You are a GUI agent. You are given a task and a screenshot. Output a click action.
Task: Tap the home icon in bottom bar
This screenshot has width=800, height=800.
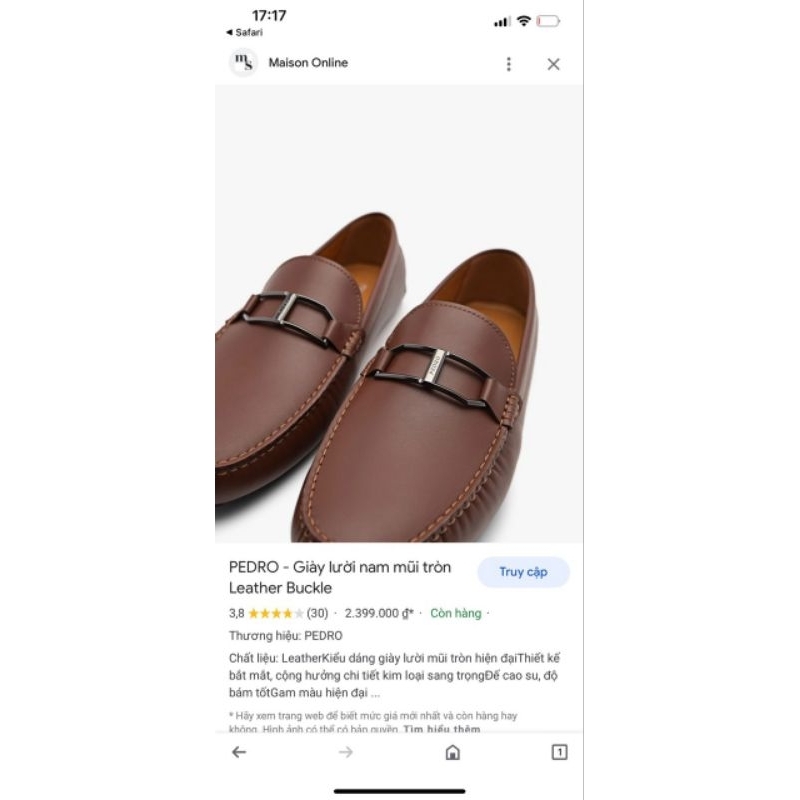coord(453,752)
